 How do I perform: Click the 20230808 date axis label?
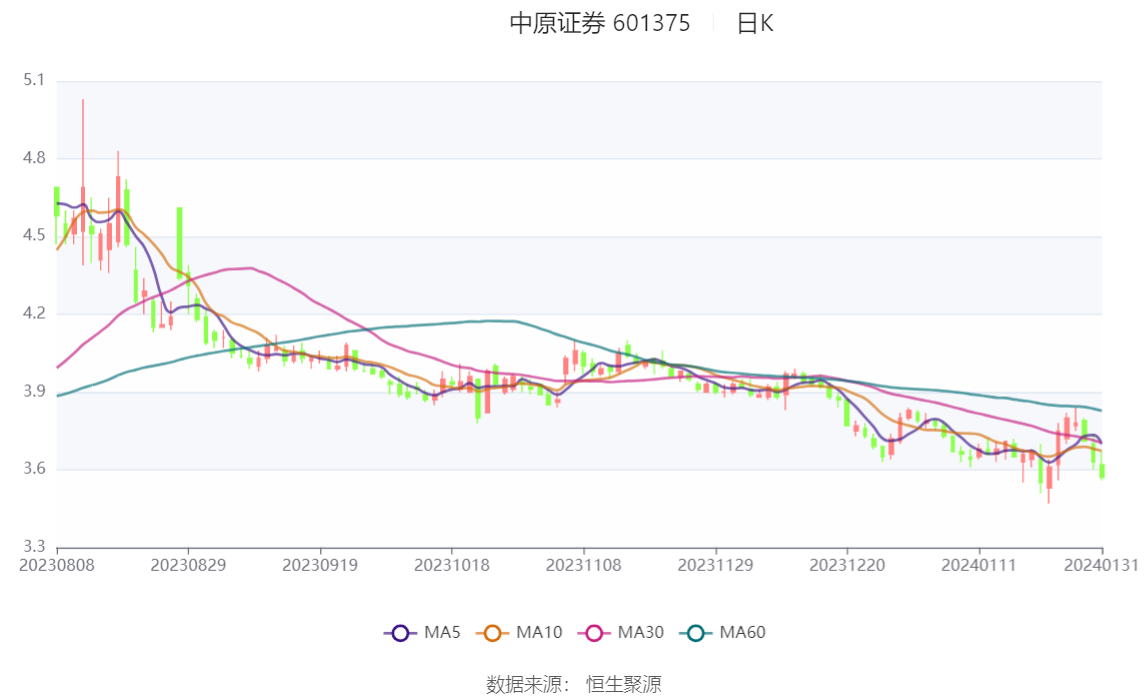pyautogui.click(x=57, y=566)
